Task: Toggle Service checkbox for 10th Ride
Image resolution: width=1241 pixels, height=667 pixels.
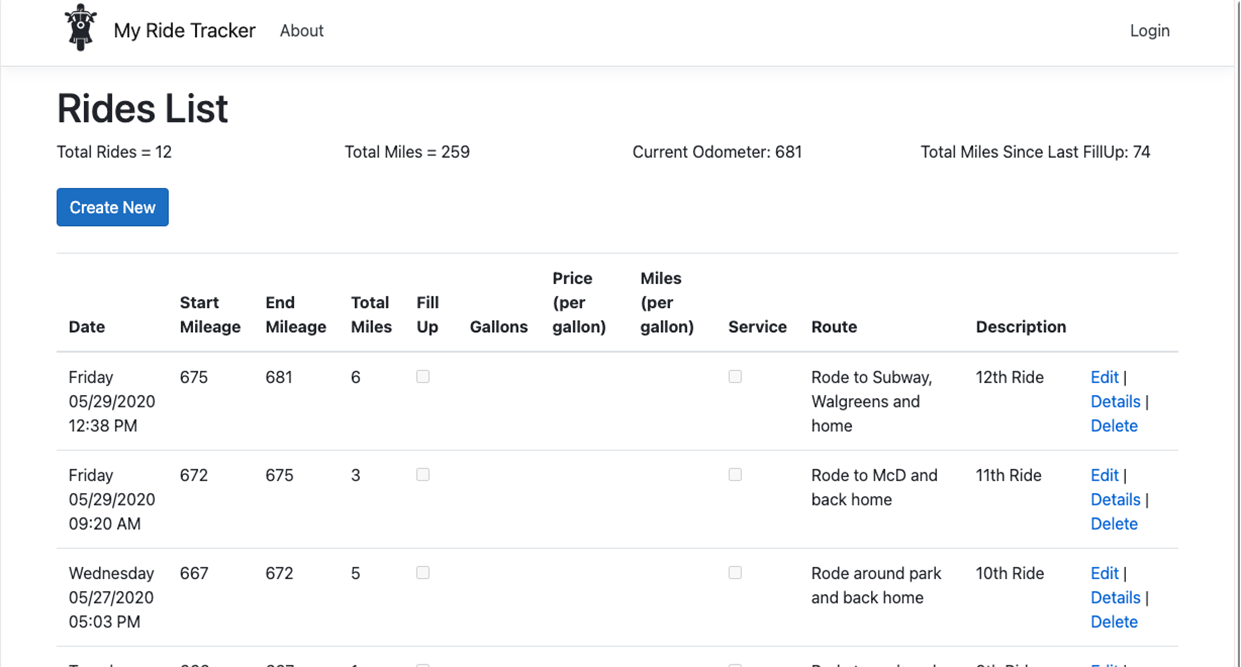Action: point(735,573)
